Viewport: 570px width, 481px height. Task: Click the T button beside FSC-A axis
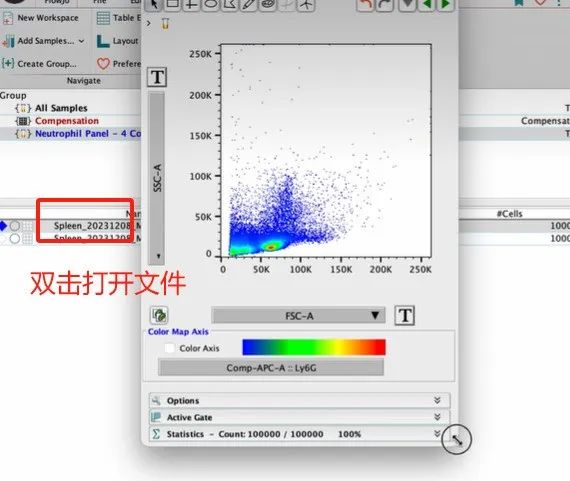coord(405,315)
